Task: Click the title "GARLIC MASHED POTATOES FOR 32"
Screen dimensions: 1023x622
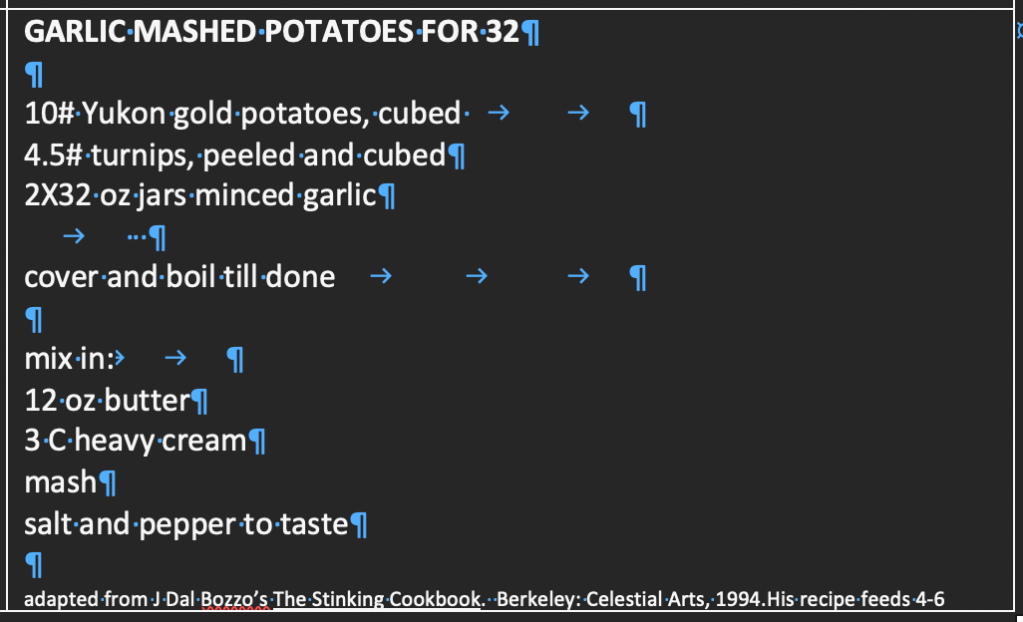Action: pos(270,33)
